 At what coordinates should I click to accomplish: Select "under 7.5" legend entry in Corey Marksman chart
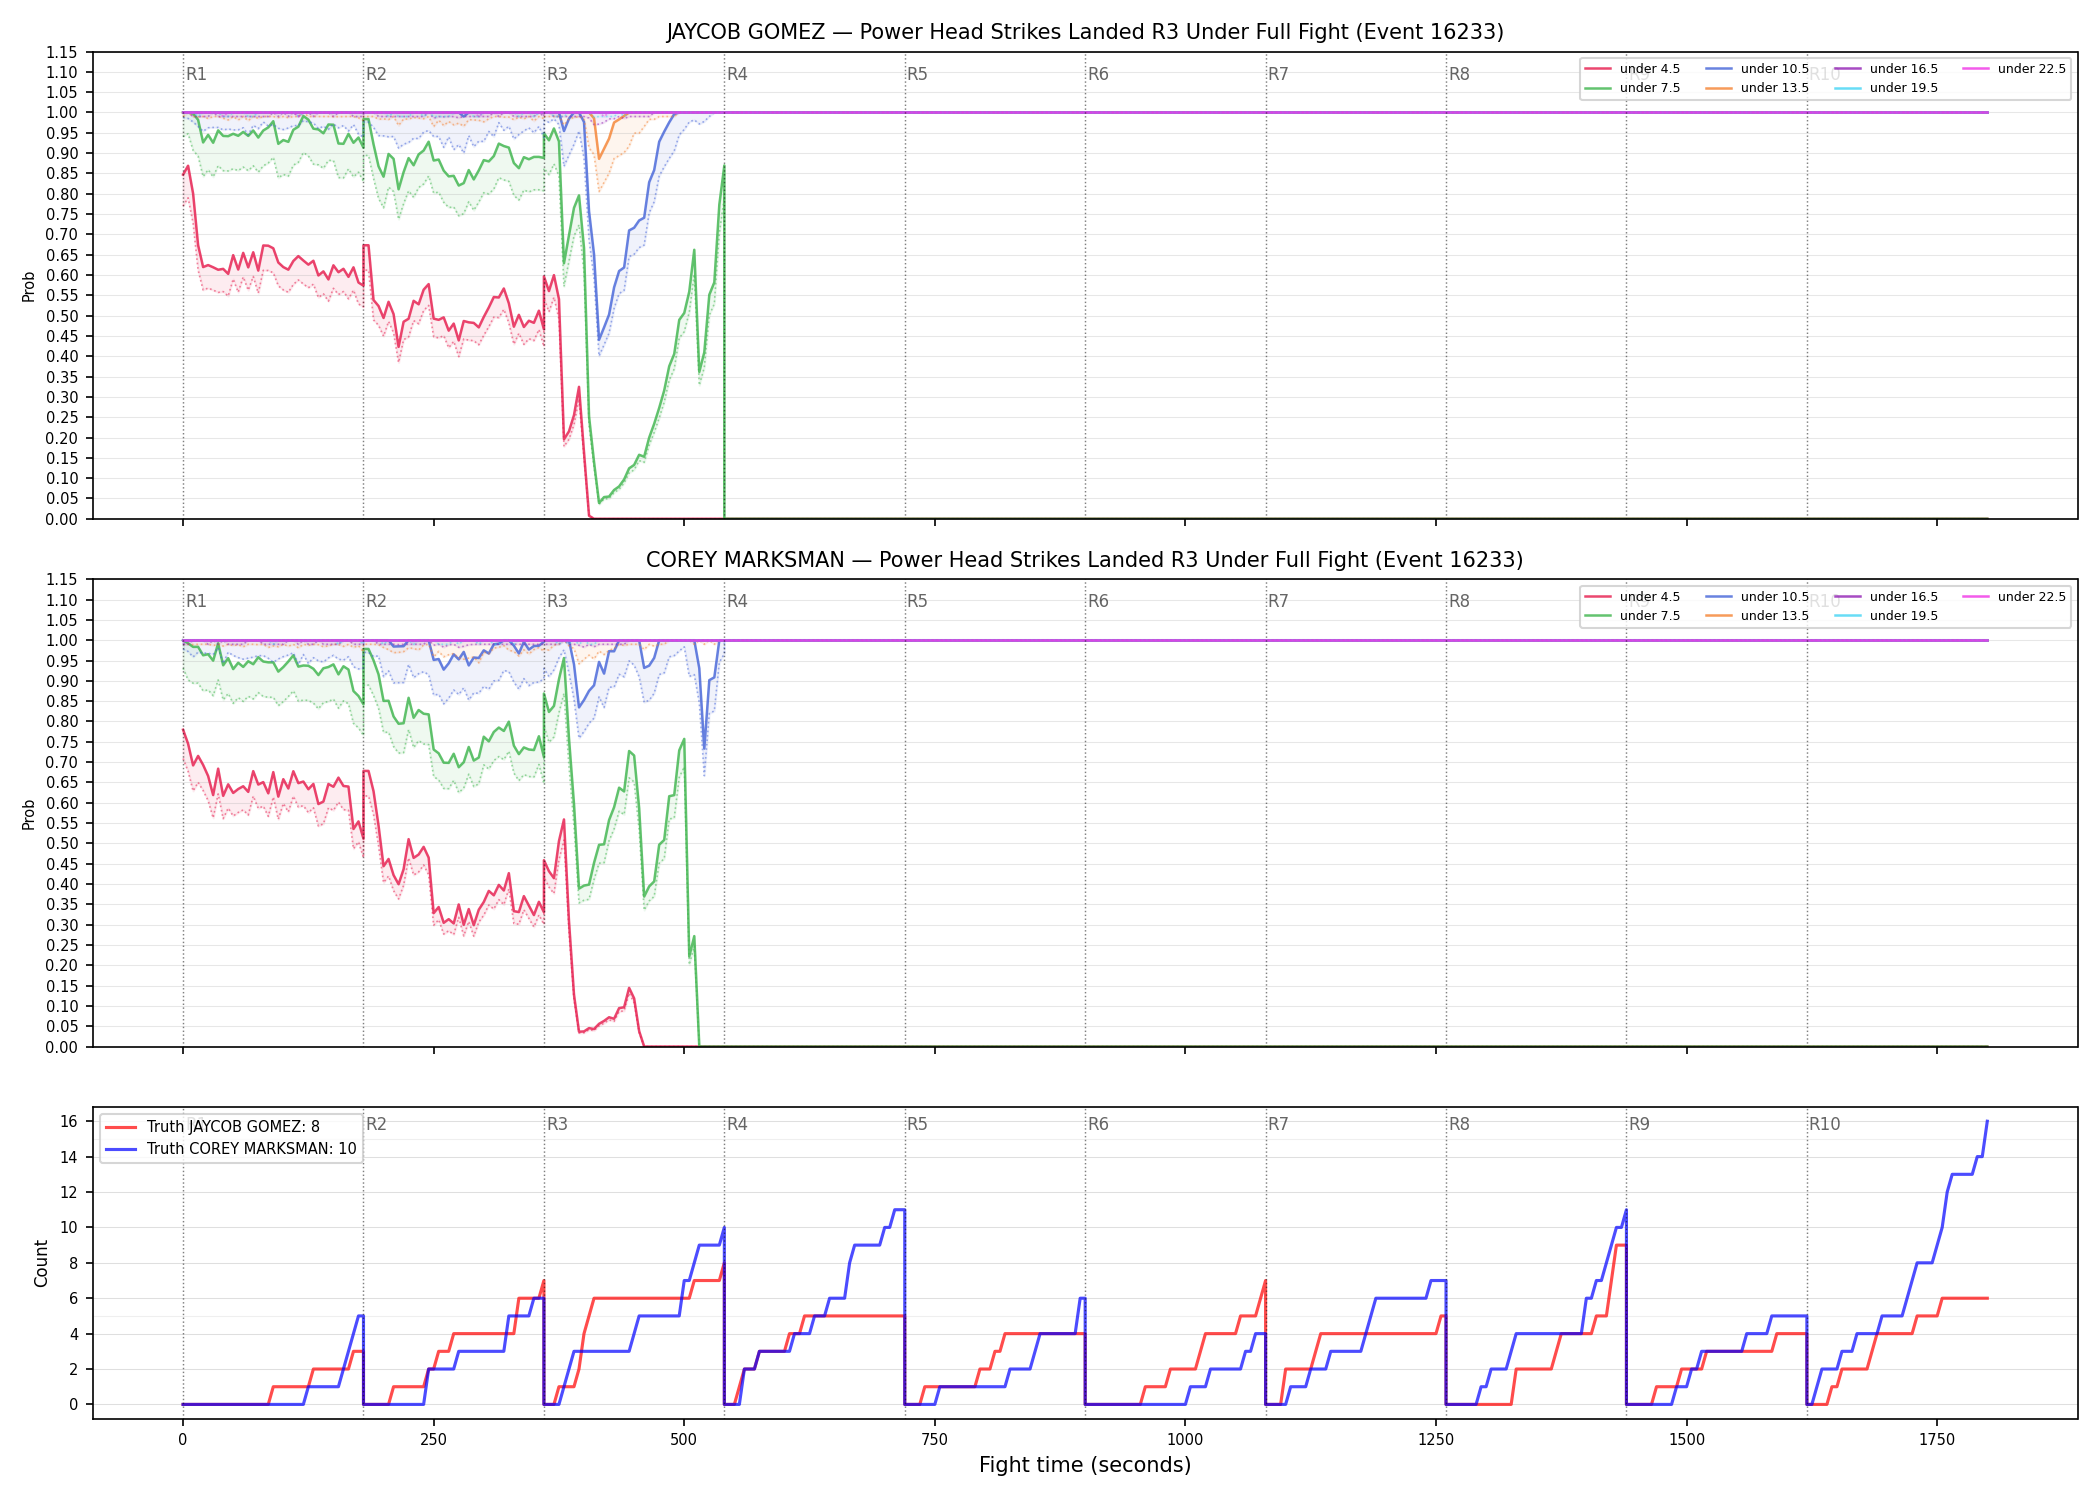pos(1633,616)
